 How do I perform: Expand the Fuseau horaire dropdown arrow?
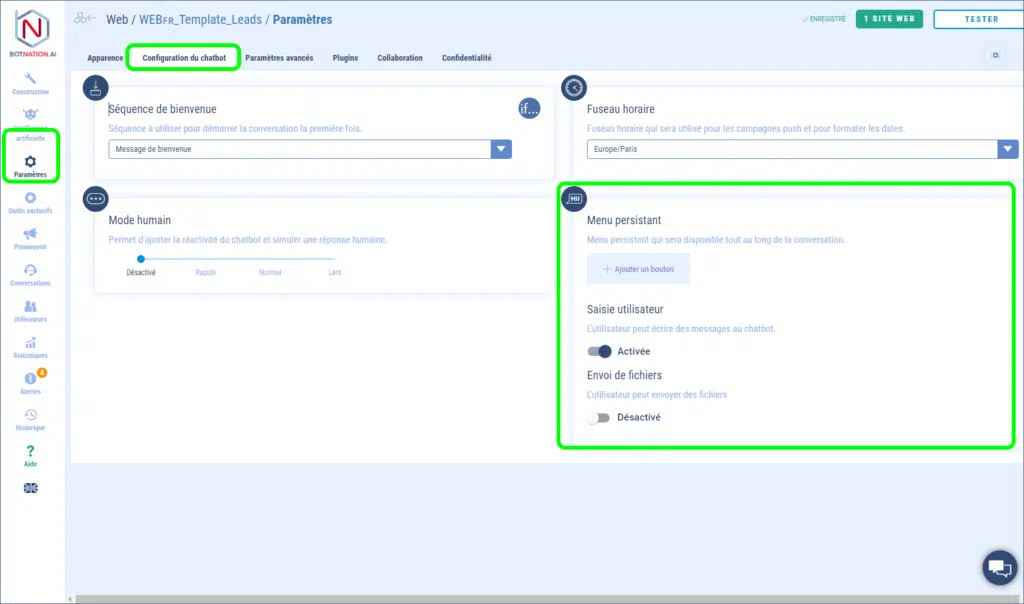(1008, 149)
